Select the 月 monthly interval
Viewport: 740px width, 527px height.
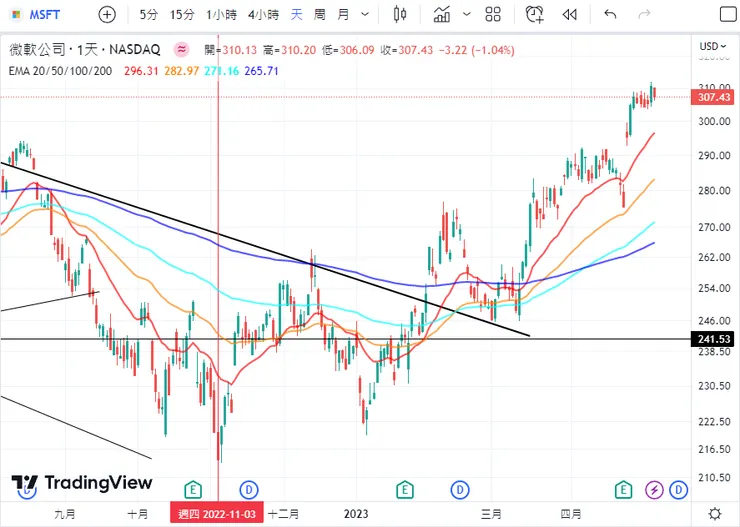coord(343,15)
